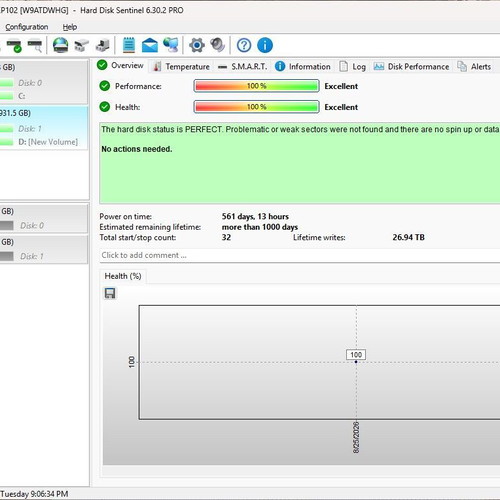500x500 pixels.
Task: Select D: [New Volume] in disk list
Action: pyautogui.click(x=48, y=142)
